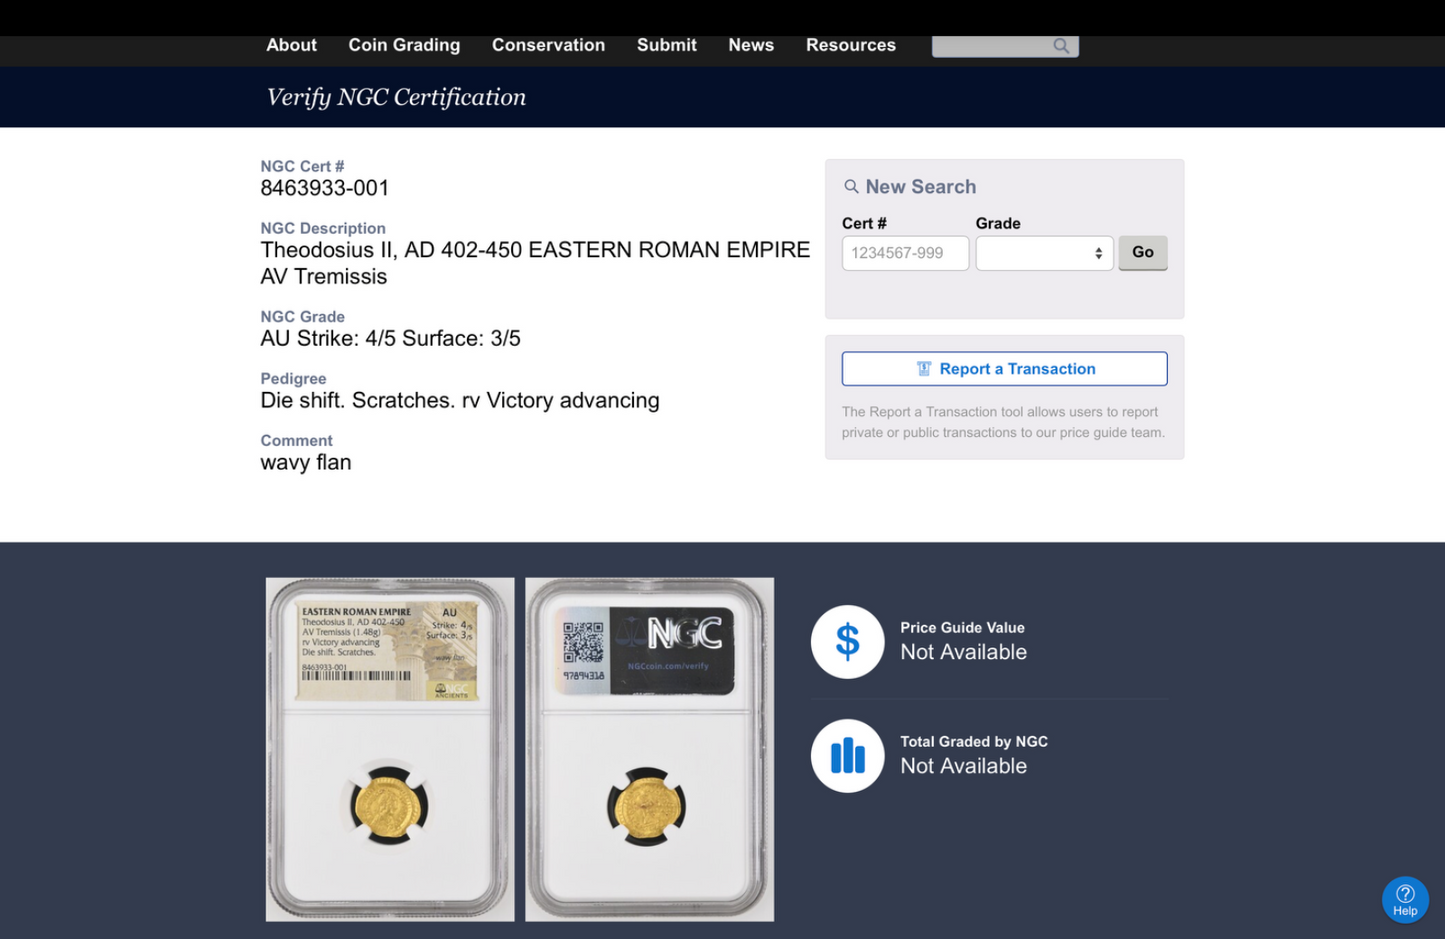This screenshot has width=1445, height=939.
Task: Select the Submit navigation item
Action: tap(666, 45)
